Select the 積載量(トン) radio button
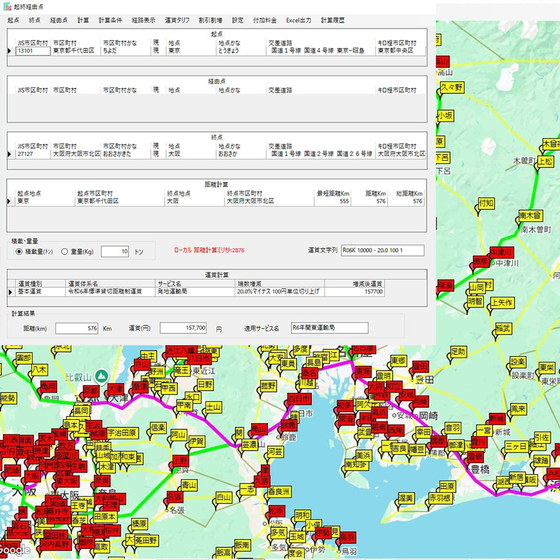Image resolution: width=560 pixels, height=560 pixels. 19,252
